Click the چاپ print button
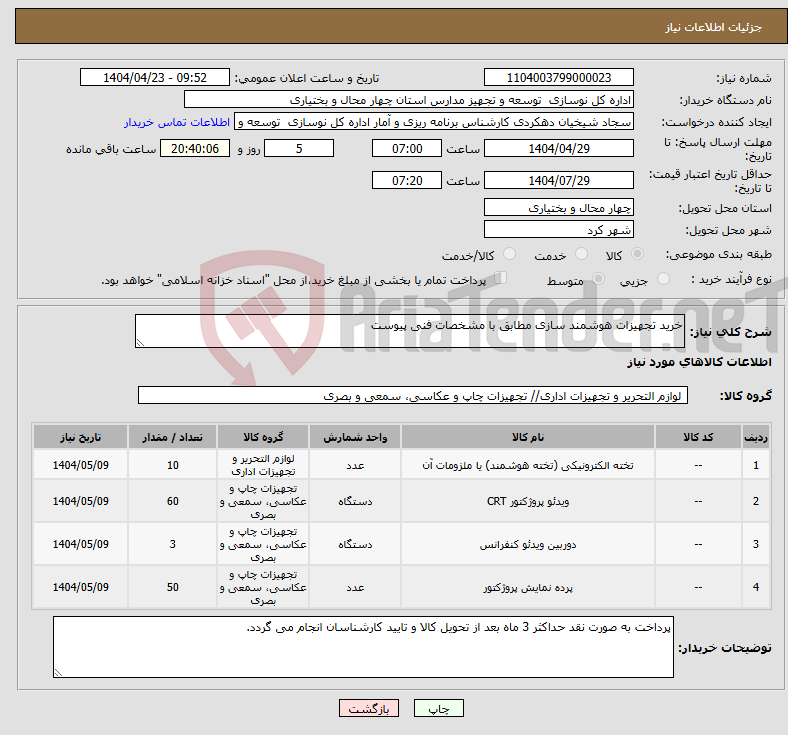Viewport: 788px width, 735px height. (x=439, y=708)
